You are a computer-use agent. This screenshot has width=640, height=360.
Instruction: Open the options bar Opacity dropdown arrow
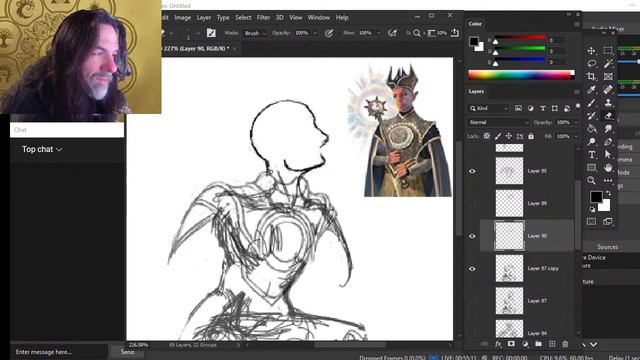[315, 33]
